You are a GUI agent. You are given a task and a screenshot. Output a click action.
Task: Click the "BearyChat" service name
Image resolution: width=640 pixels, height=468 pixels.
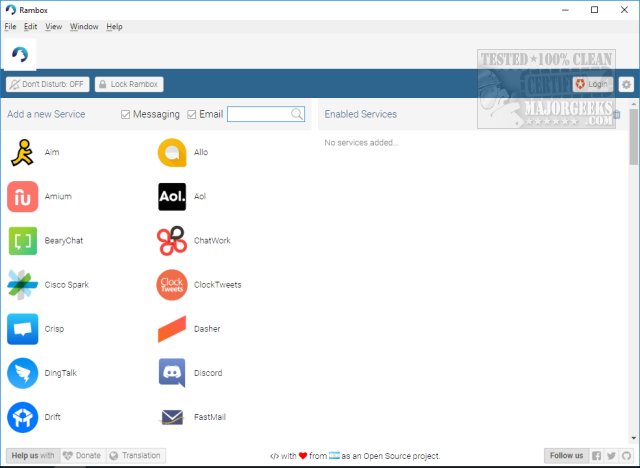coord(64,241)
